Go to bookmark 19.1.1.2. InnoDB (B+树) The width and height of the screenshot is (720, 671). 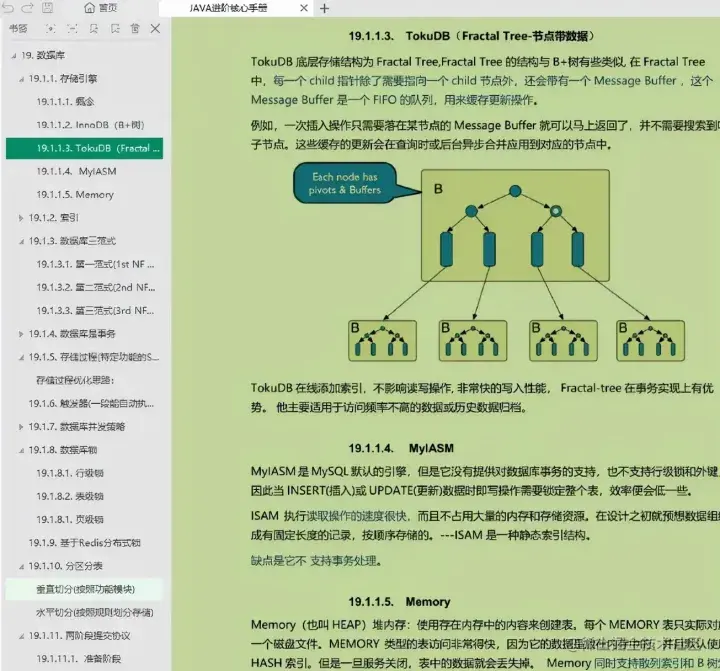(90, 125)
